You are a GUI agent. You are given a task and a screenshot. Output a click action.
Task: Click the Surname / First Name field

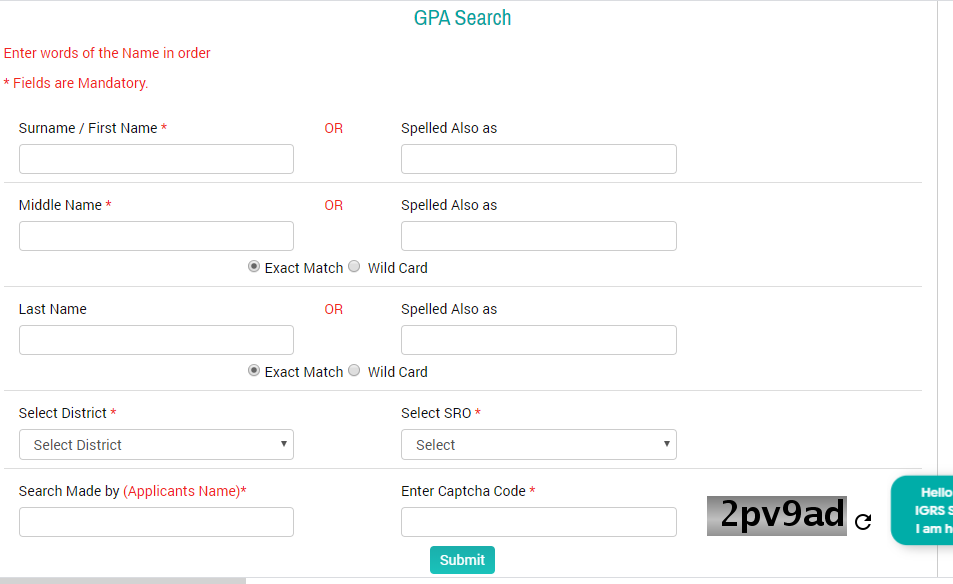click(x=156, y=158)
